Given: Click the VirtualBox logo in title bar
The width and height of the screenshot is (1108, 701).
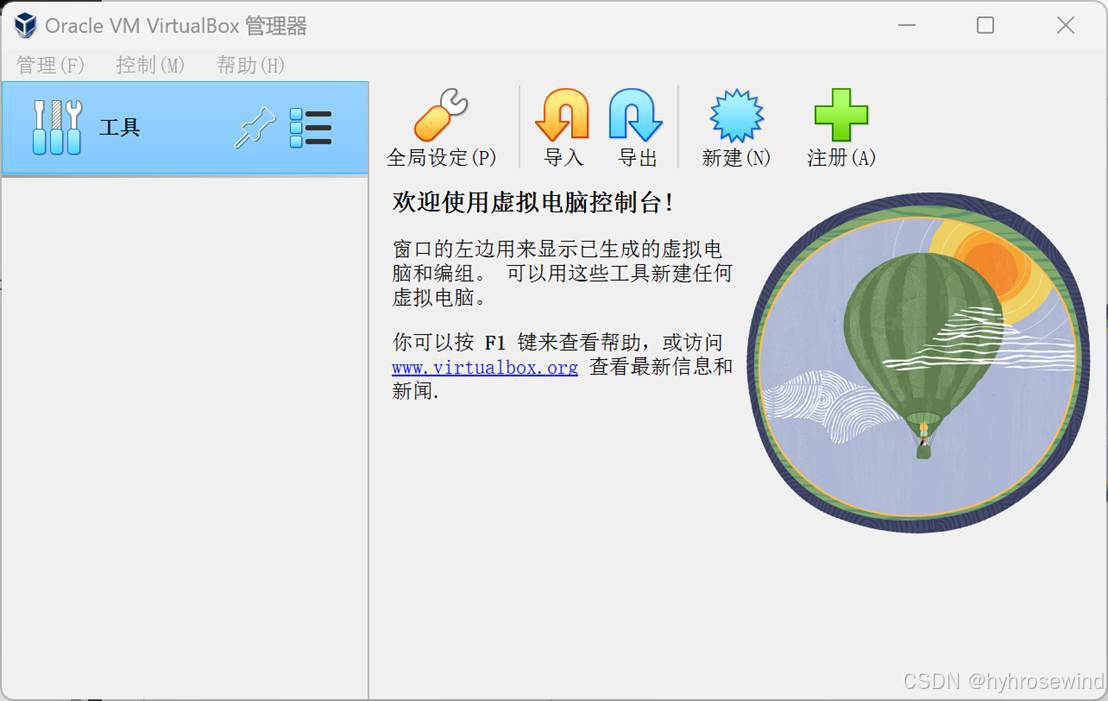Looking at the screenshot, I should click(25, 25).
